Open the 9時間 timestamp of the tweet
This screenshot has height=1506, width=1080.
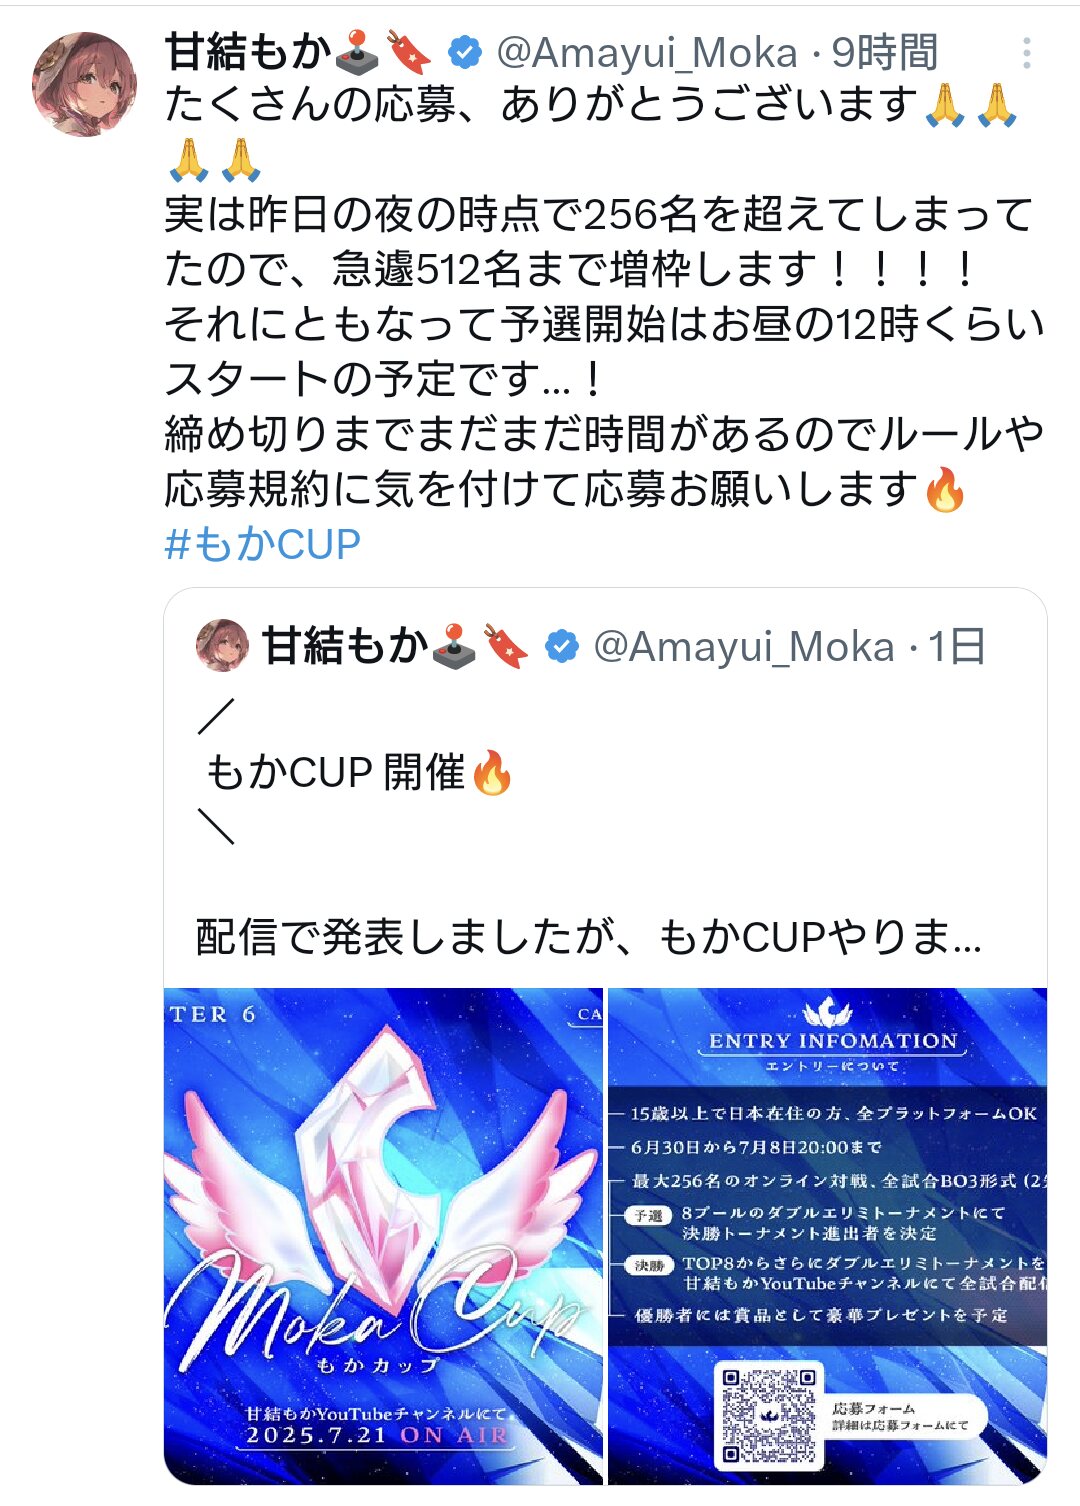point(885,53)
